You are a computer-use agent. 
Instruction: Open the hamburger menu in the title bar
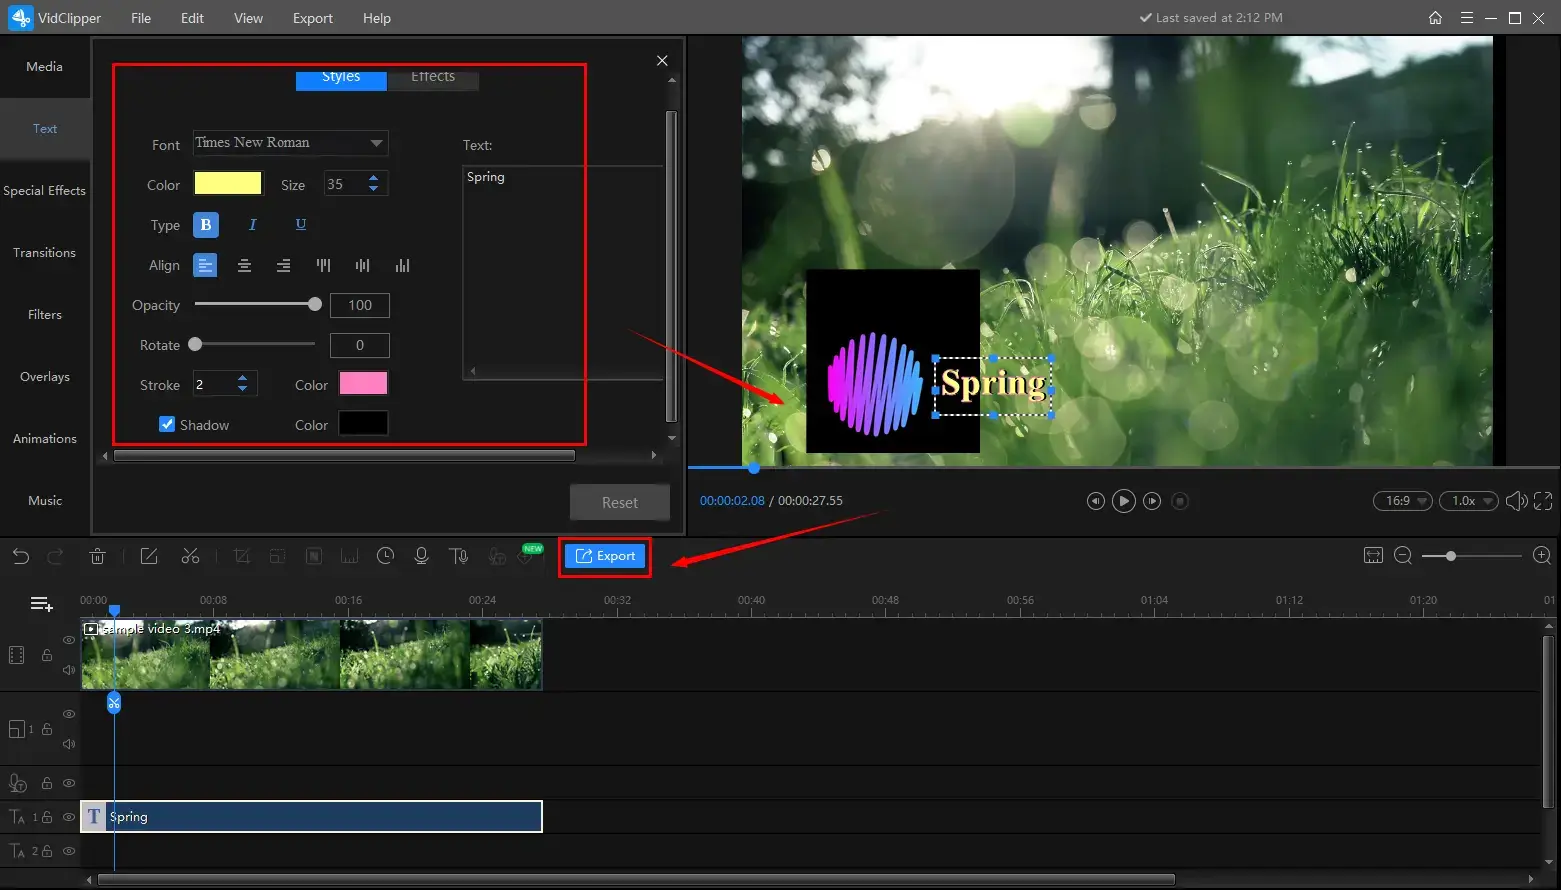click(1467, 18)
